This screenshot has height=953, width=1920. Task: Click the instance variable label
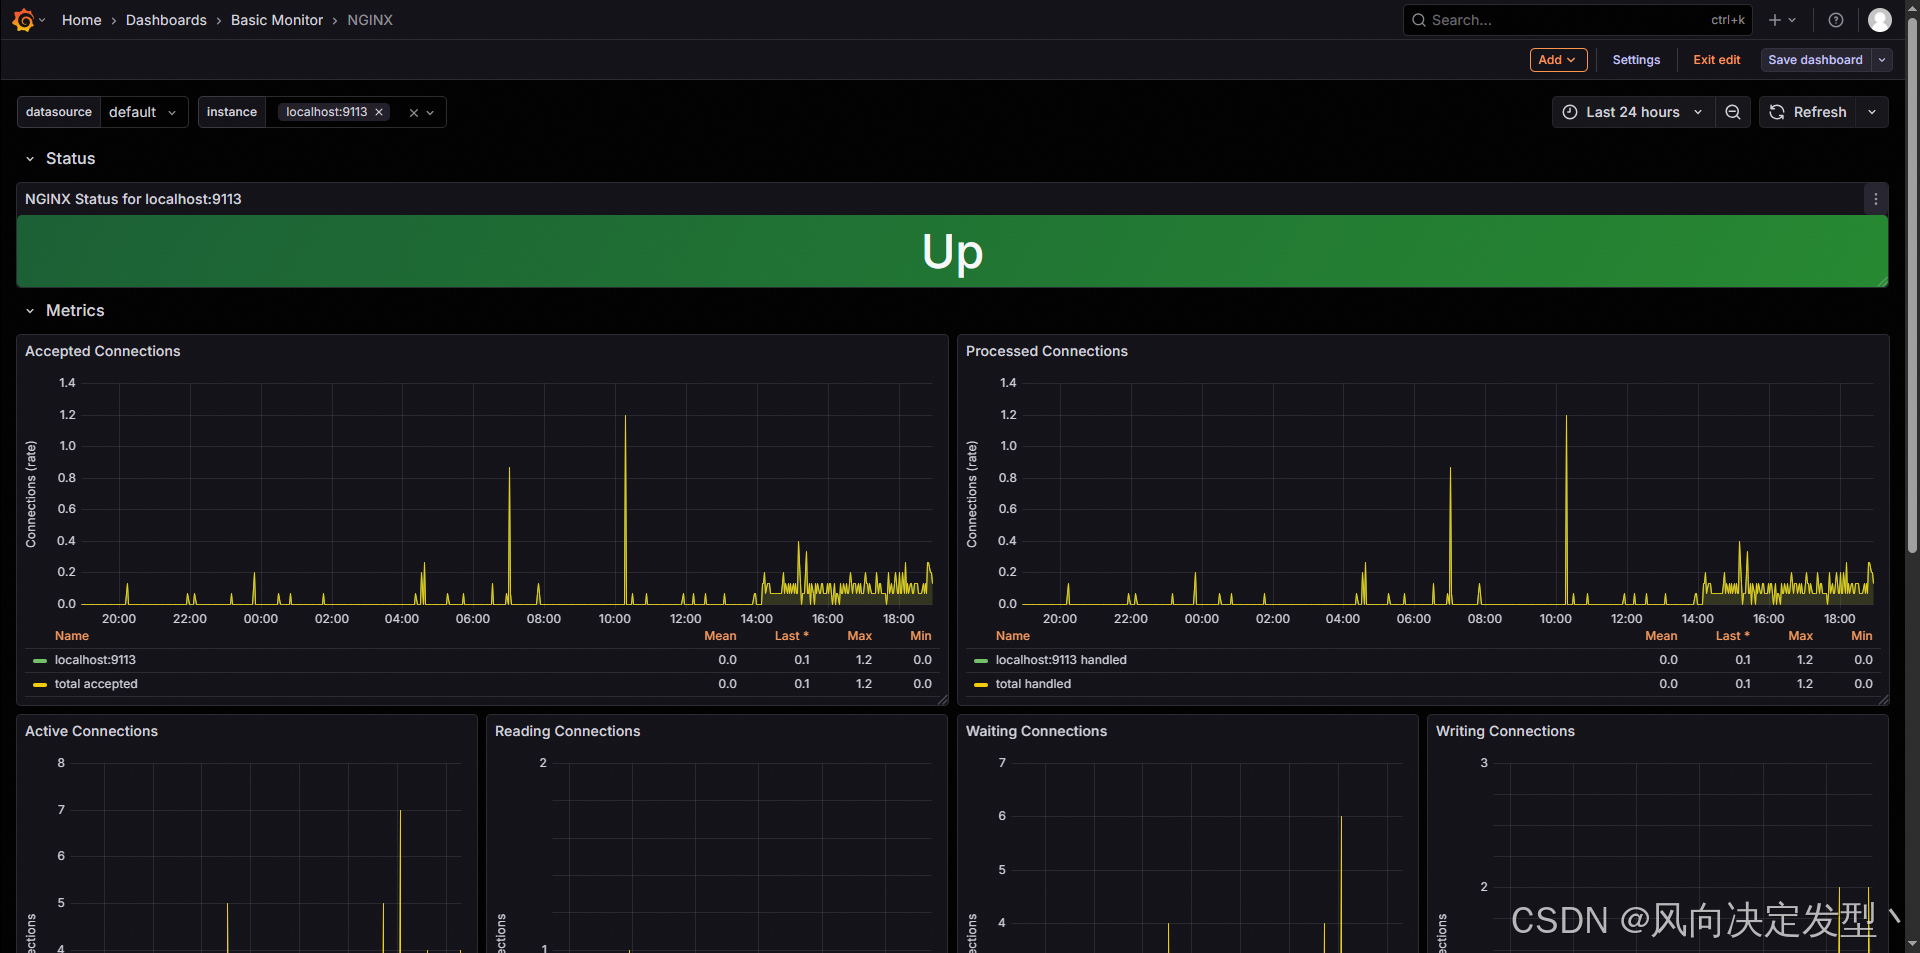[232, 112]
